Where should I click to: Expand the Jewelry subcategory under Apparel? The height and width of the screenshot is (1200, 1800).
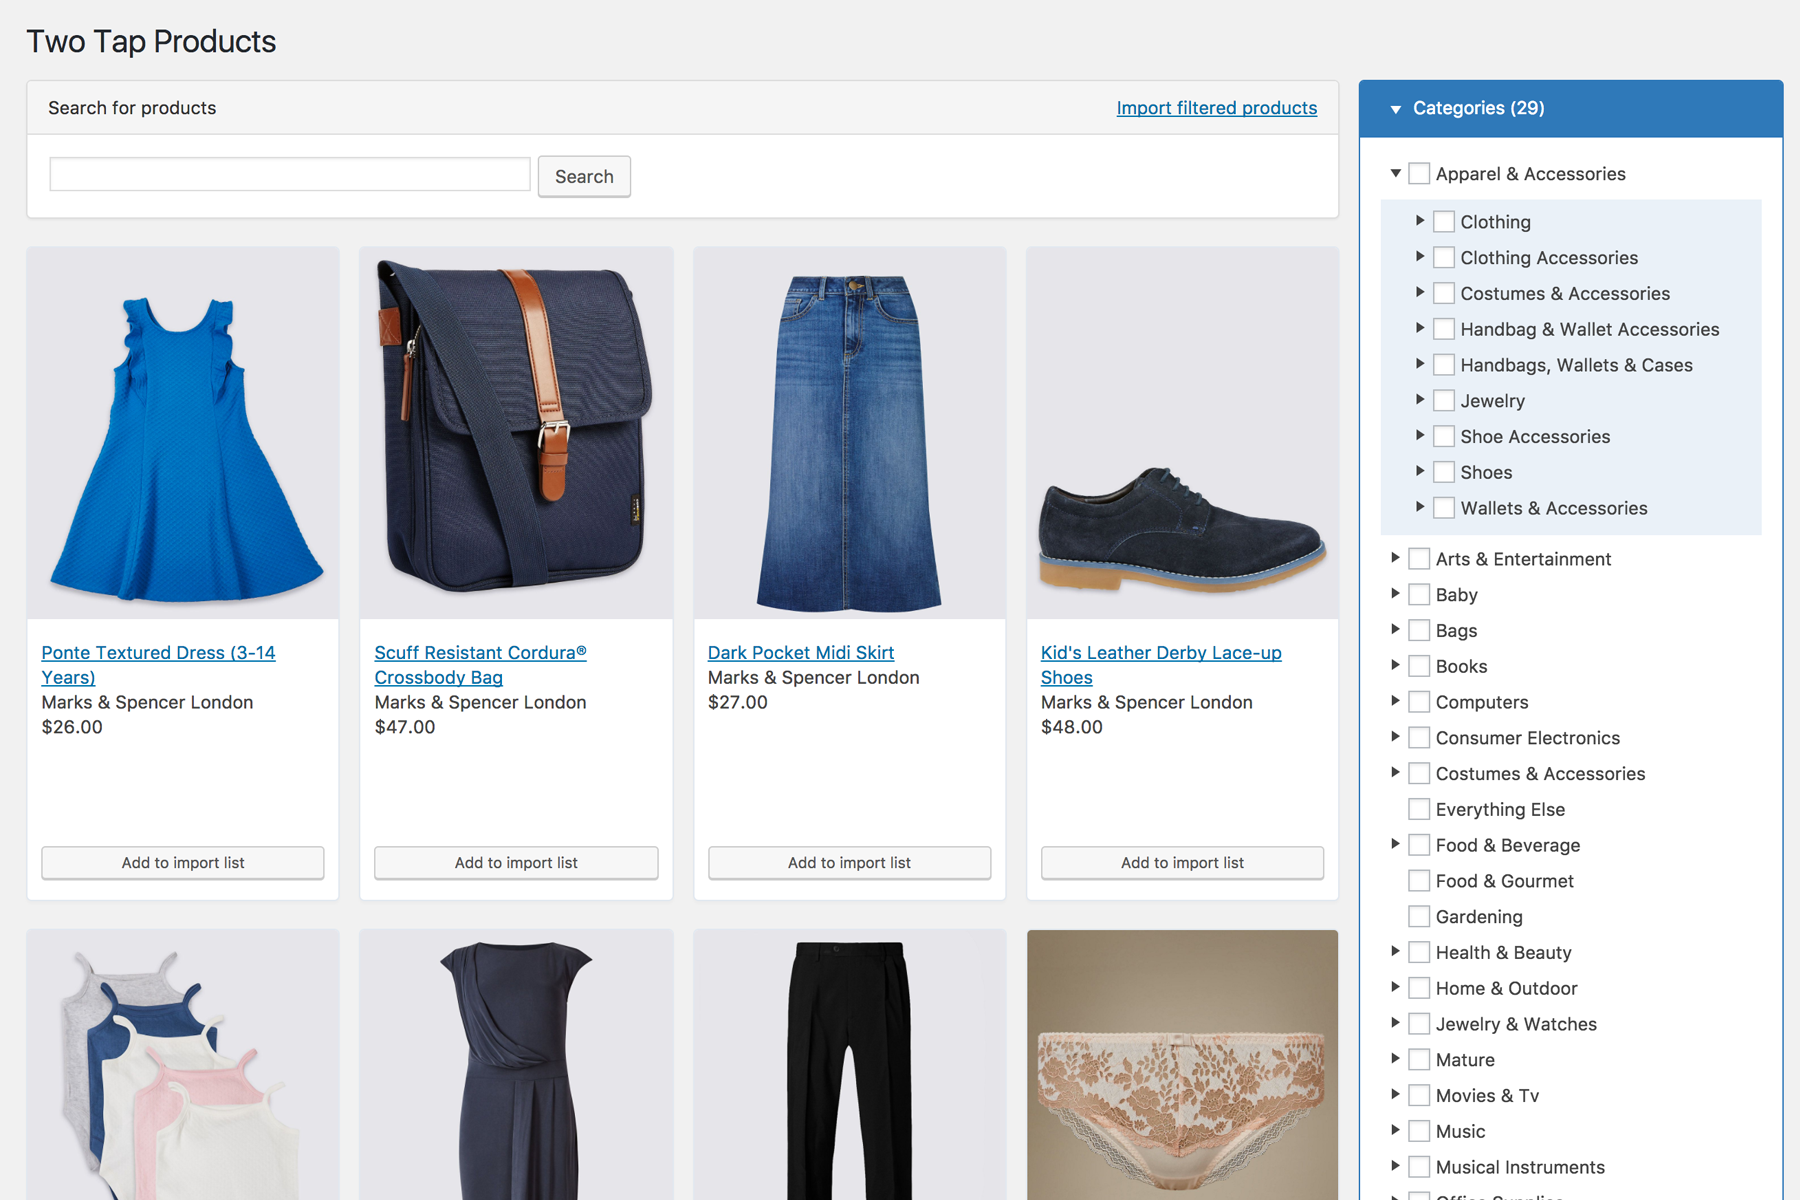[x=1420, y=399]
